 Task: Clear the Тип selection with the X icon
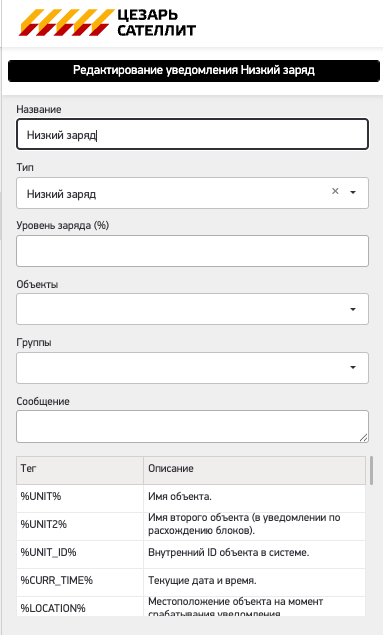coord(335,191)
